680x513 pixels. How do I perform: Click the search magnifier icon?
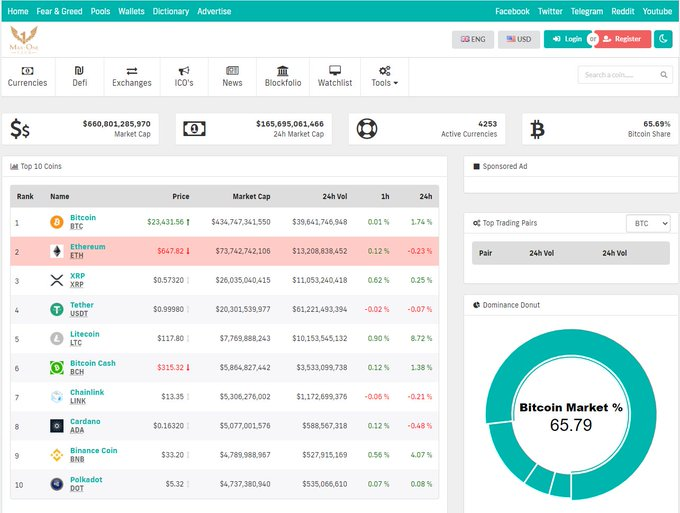(664, 75)
